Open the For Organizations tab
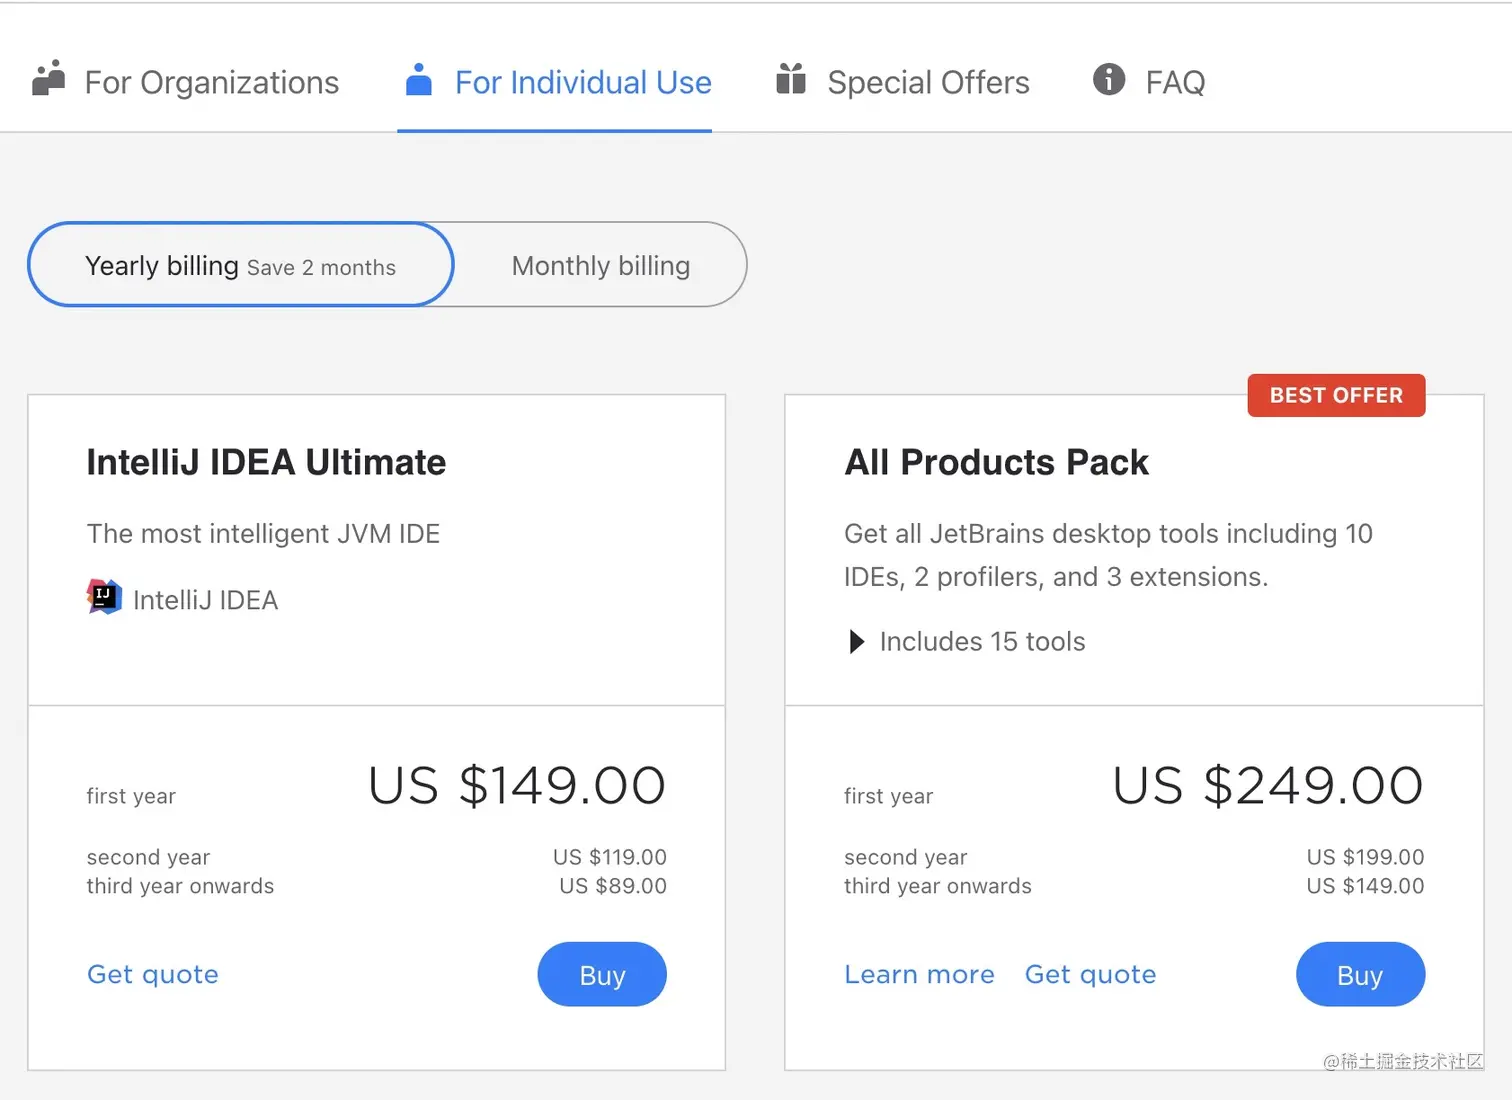Image resolution: width=1512 pixels, height=1100 pixels. [x=211, y=82]
